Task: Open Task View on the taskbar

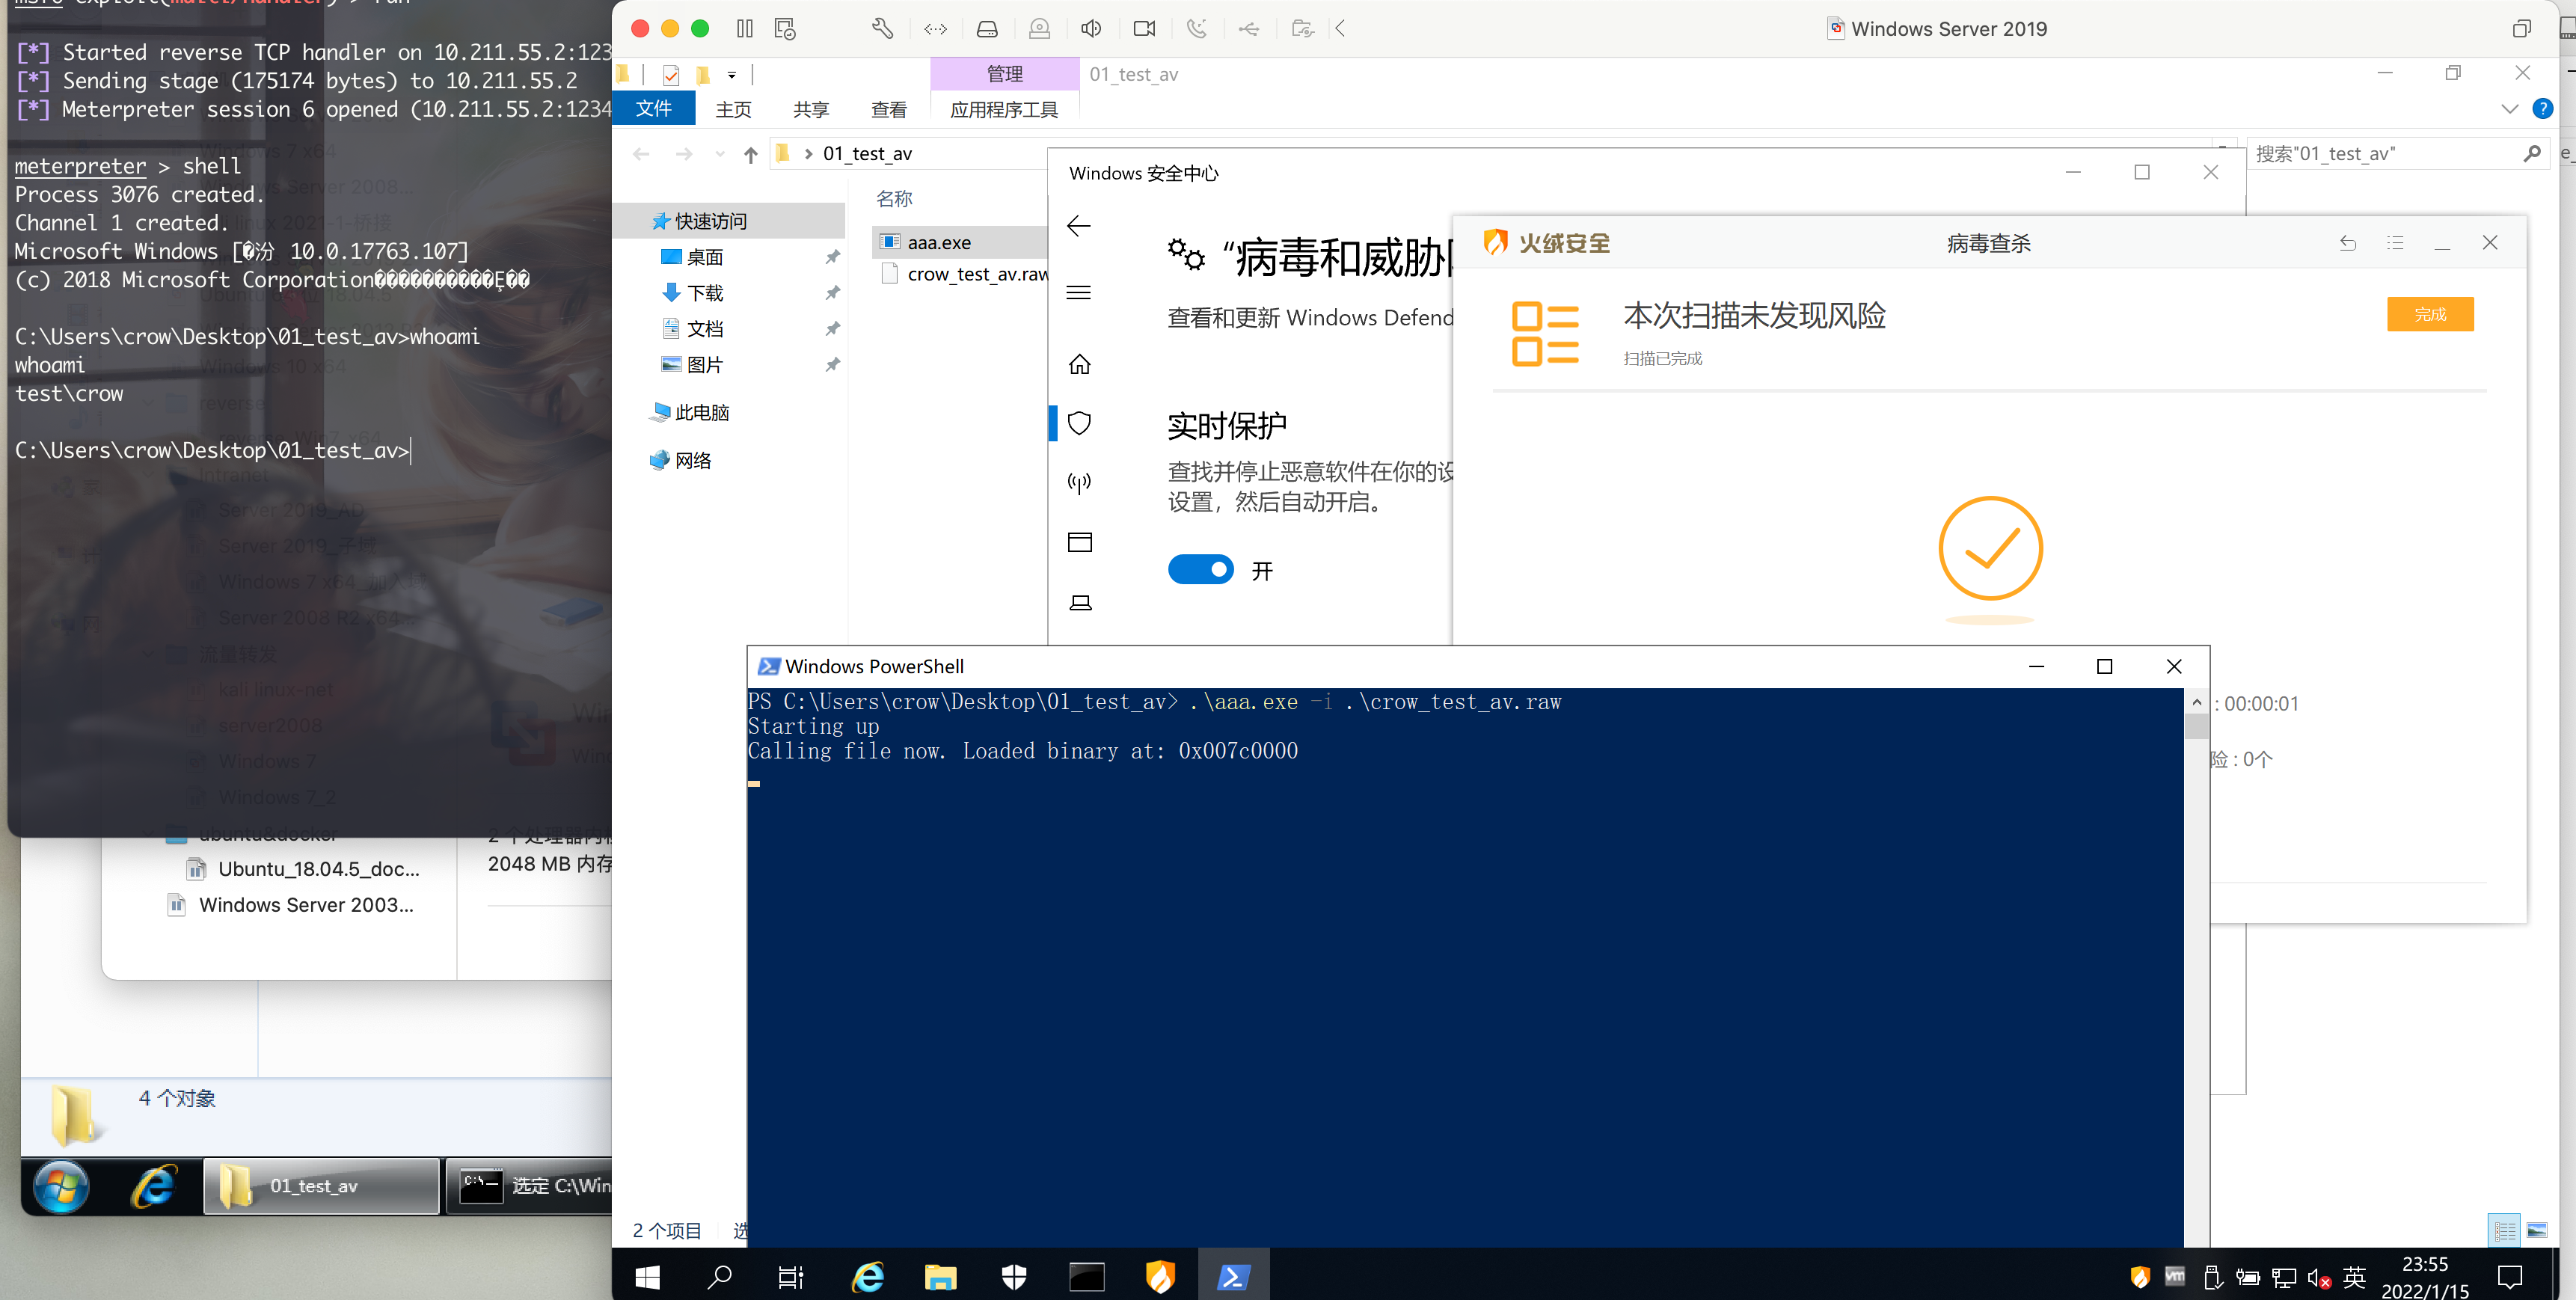Action: pyautogui.click(x=791, y=1276)
